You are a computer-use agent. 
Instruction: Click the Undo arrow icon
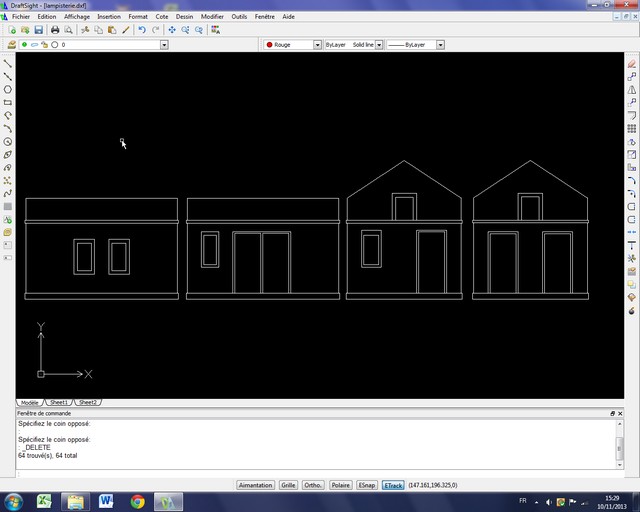(x=141, y=30)
